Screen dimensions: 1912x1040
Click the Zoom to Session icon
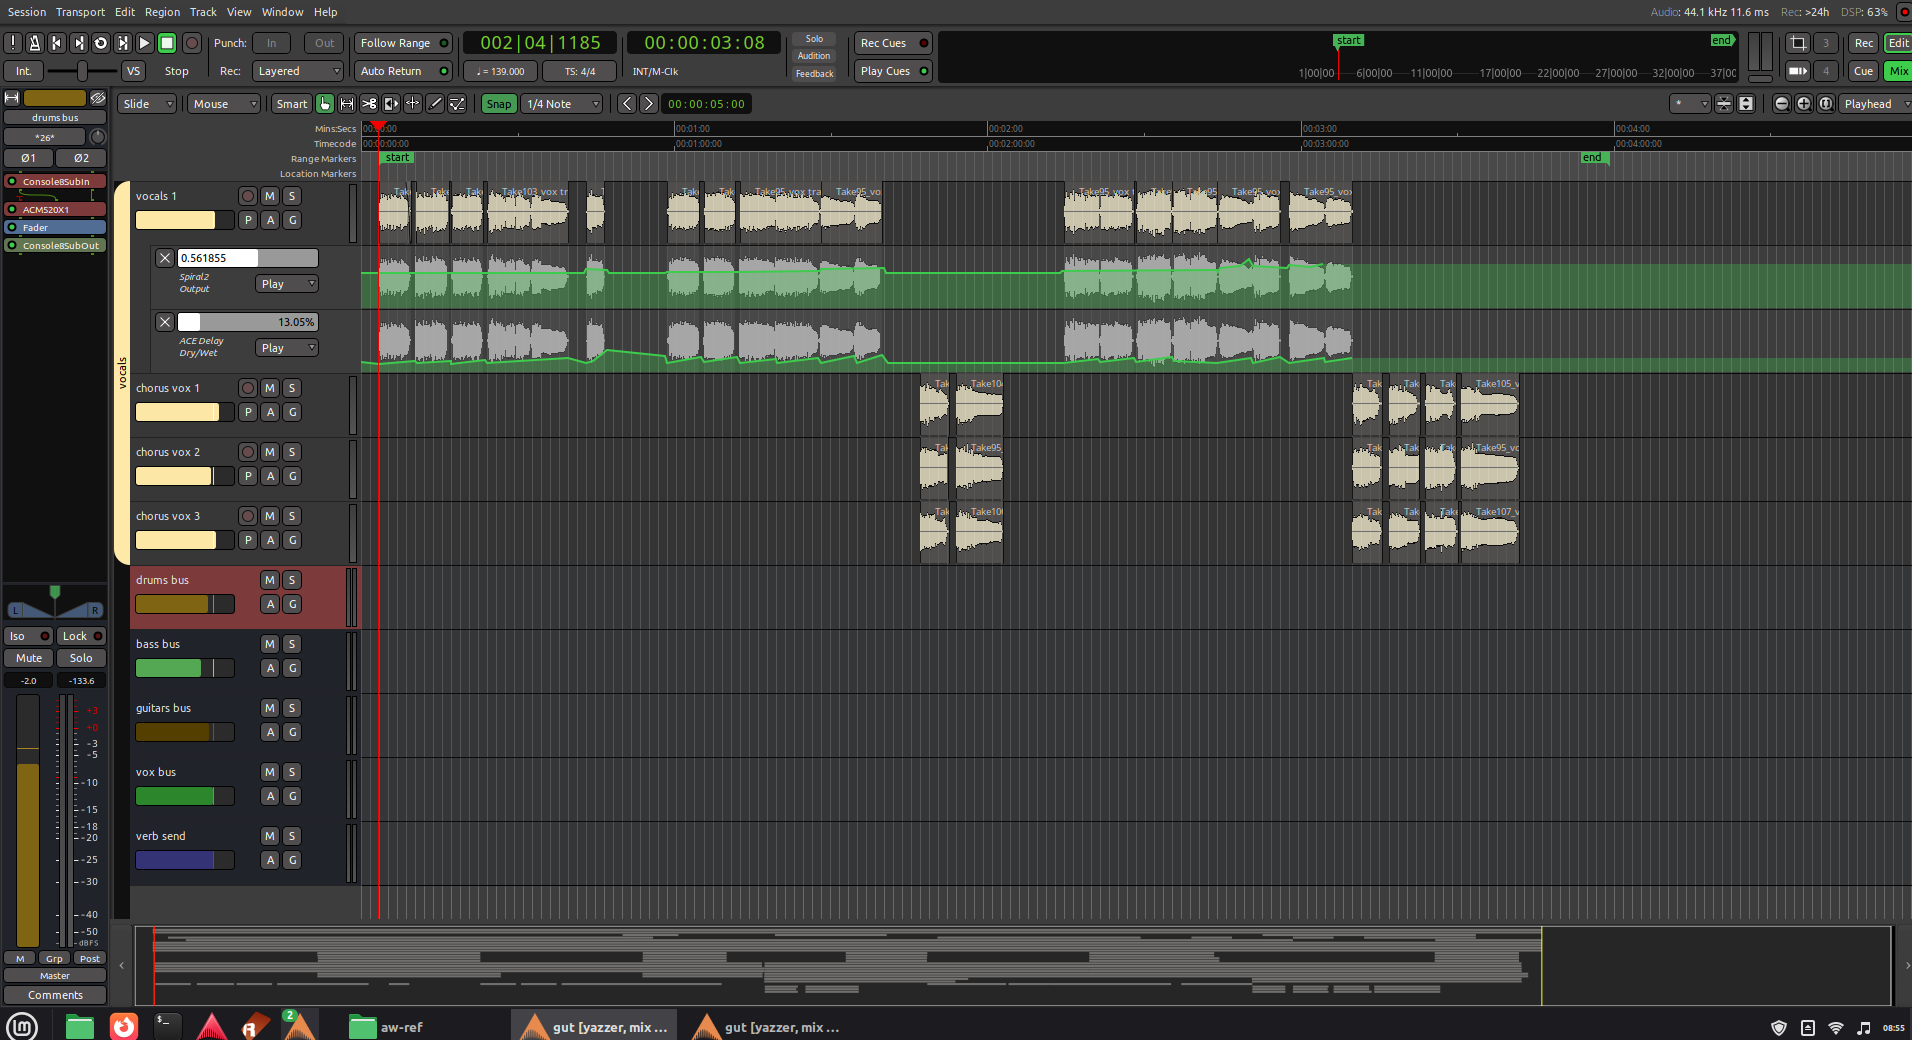point(1826,104)
